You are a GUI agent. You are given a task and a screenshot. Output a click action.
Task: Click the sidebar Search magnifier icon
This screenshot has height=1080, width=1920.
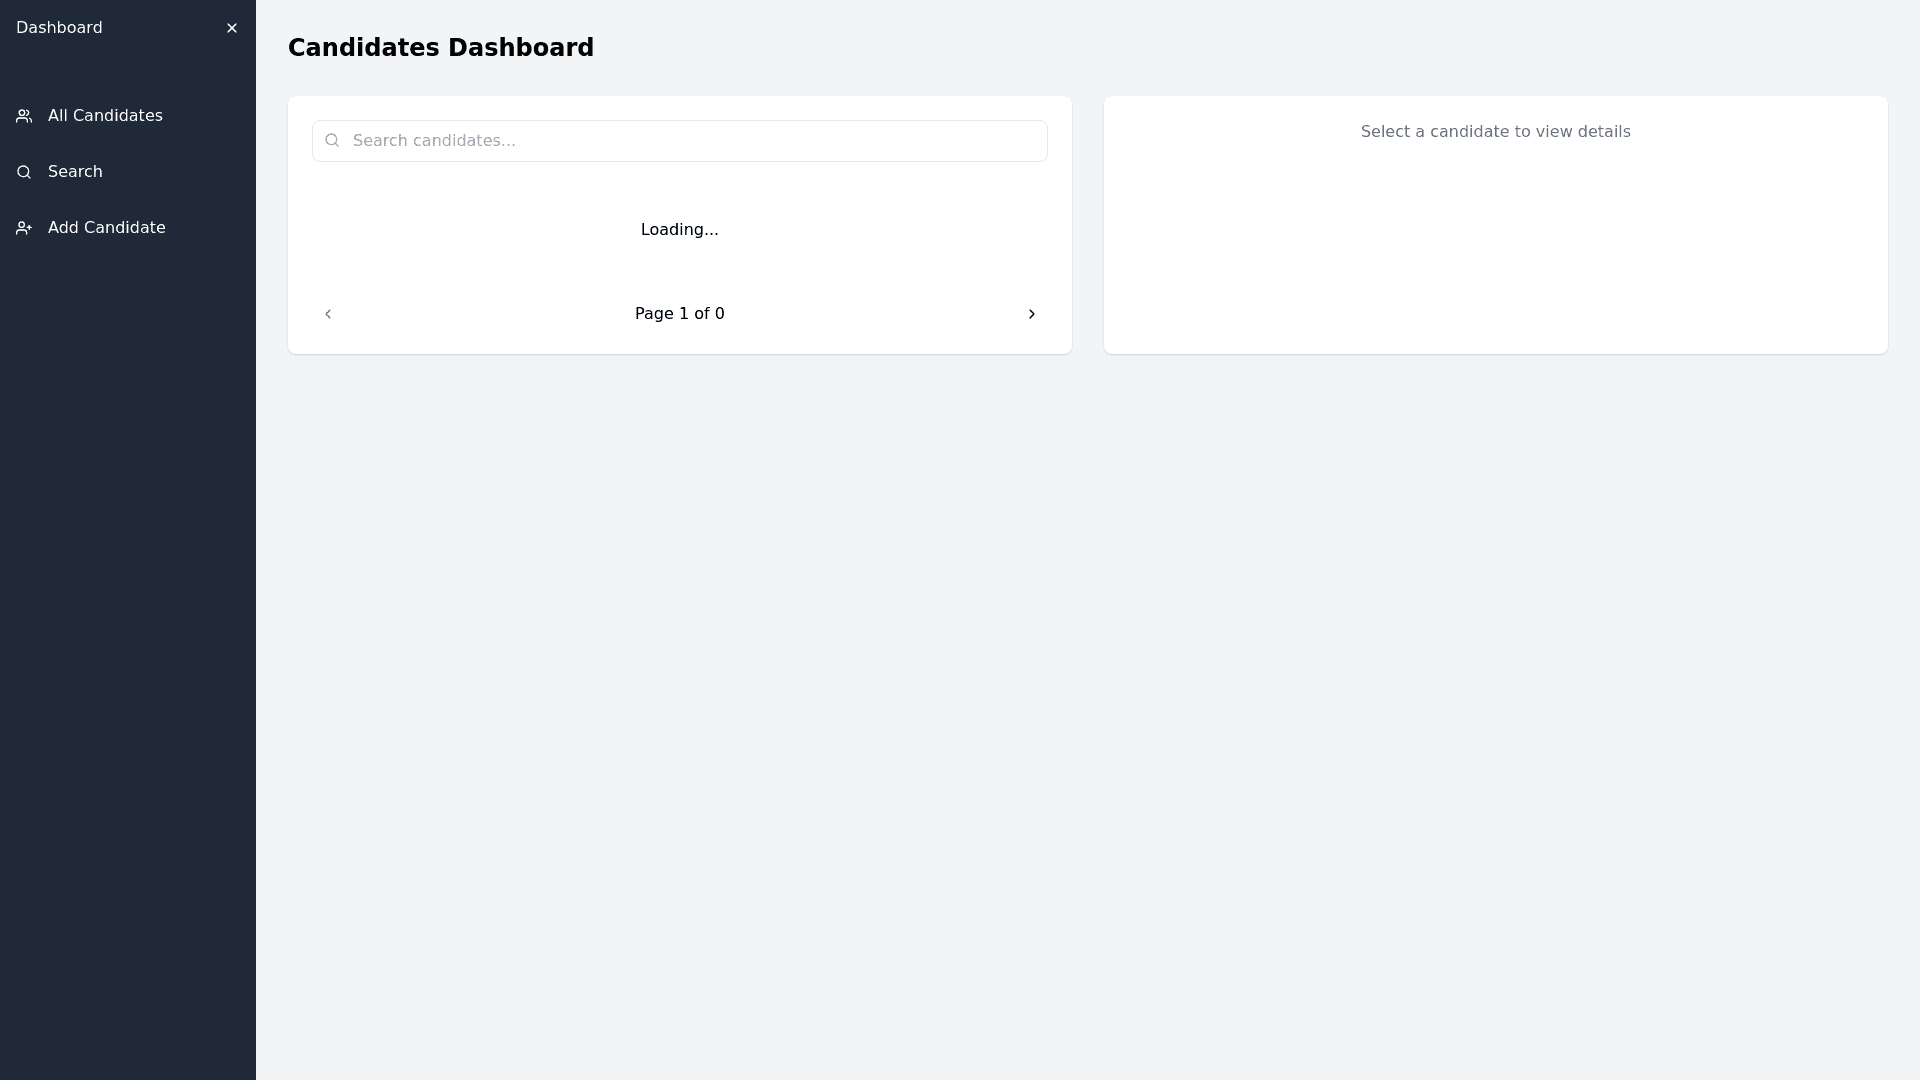point(24,172)
